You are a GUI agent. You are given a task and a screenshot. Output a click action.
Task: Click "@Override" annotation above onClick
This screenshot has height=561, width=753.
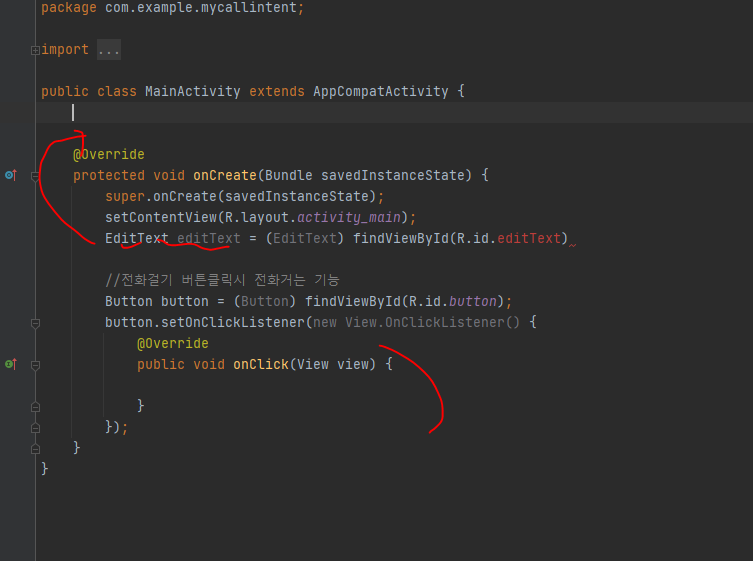click(173, 343)
